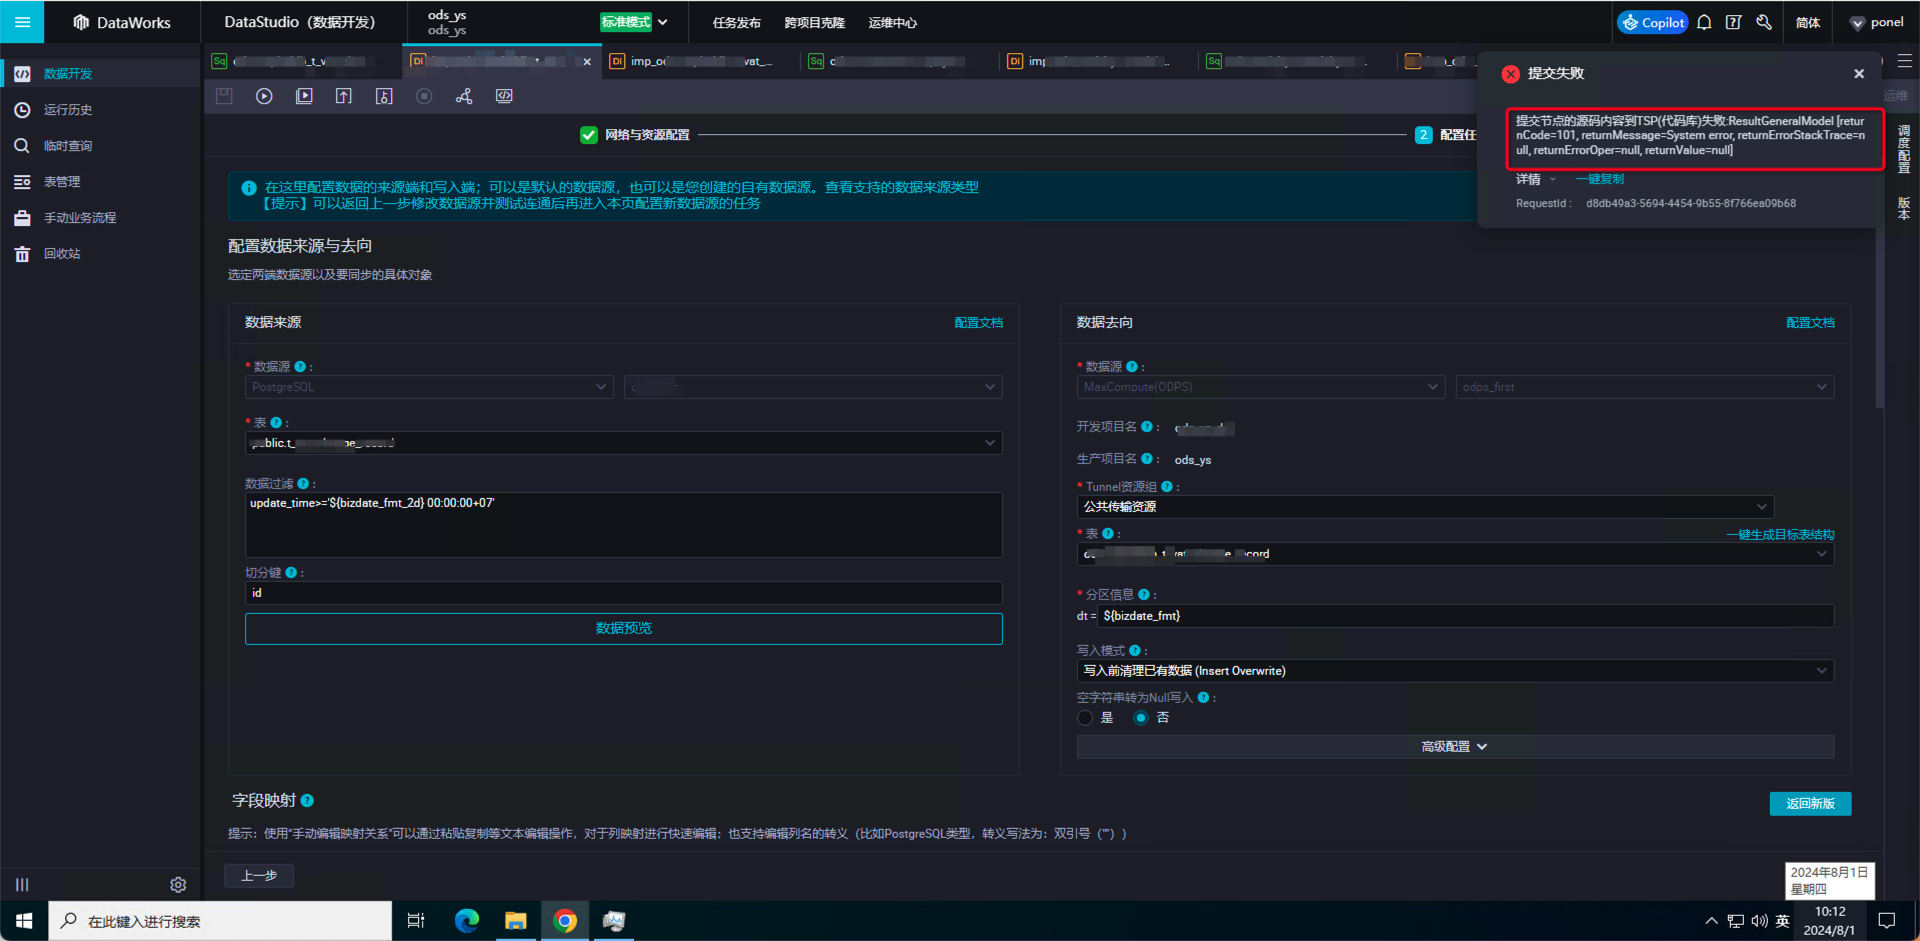
Task: Open the 写入模式 Insert Overwrite dropdown
Action: click(x=1456, y=671)
